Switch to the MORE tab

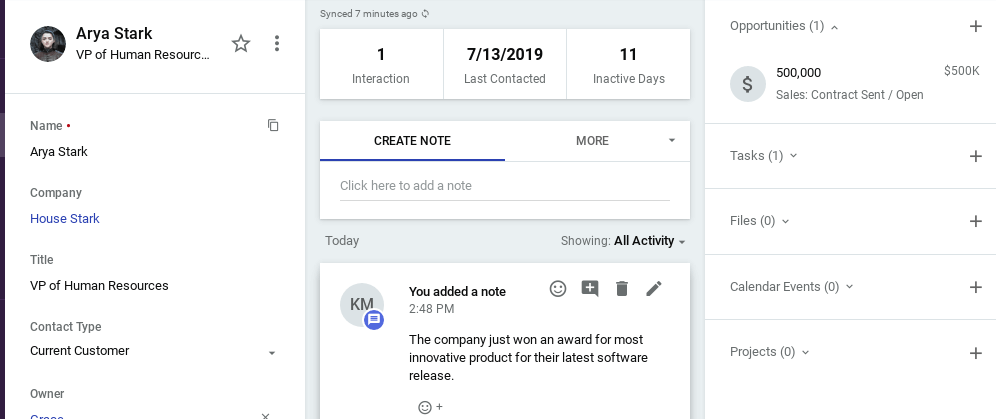(592, 141)
